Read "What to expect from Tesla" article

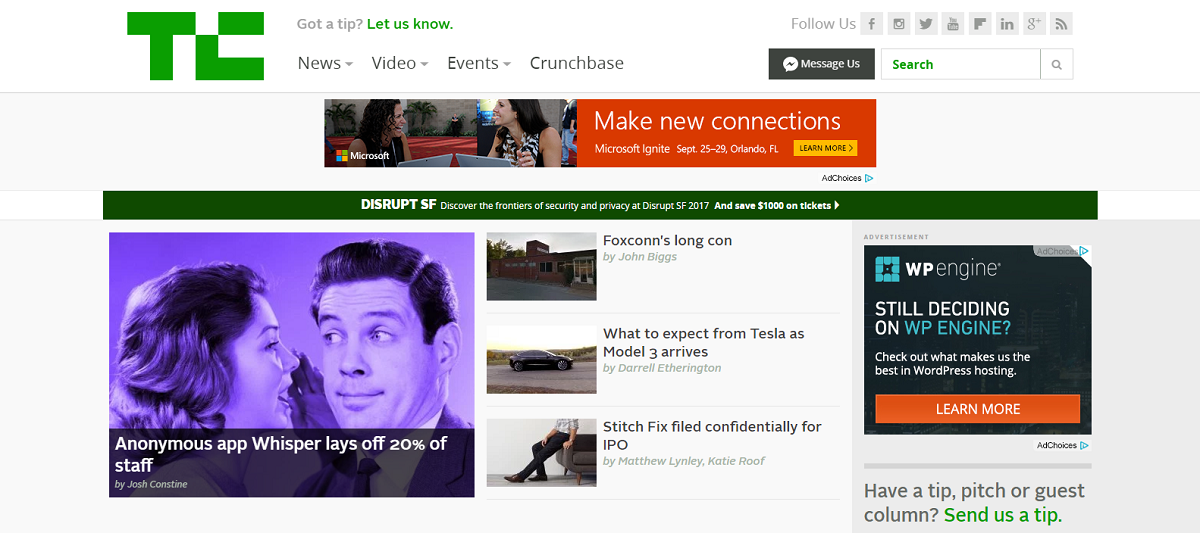tap(704, 343)
